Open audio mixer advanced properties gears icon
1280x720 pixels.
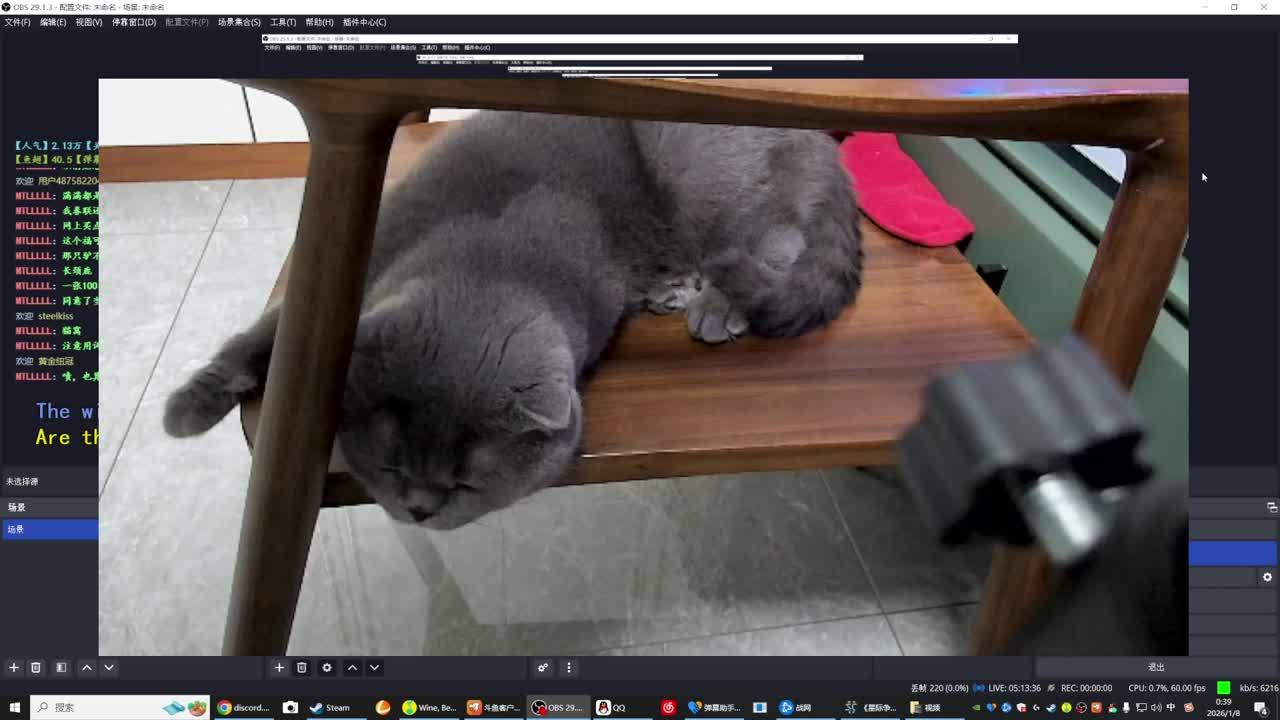[x=543, y=667]
